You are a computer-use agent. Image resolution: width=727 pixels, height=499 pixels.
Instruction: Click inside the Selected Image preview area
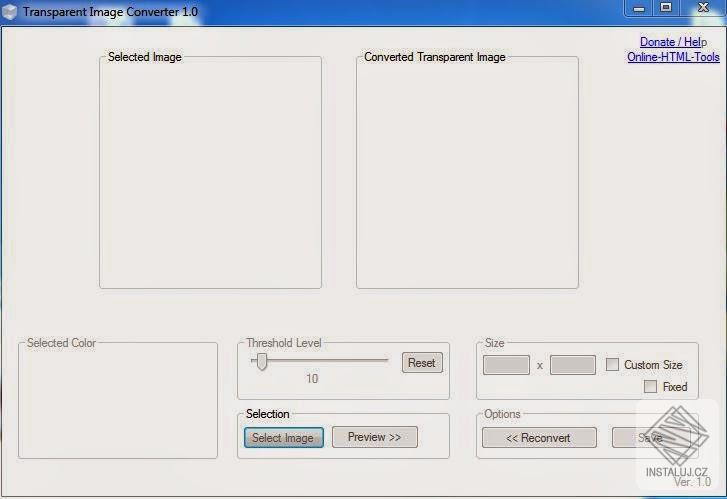210,174
